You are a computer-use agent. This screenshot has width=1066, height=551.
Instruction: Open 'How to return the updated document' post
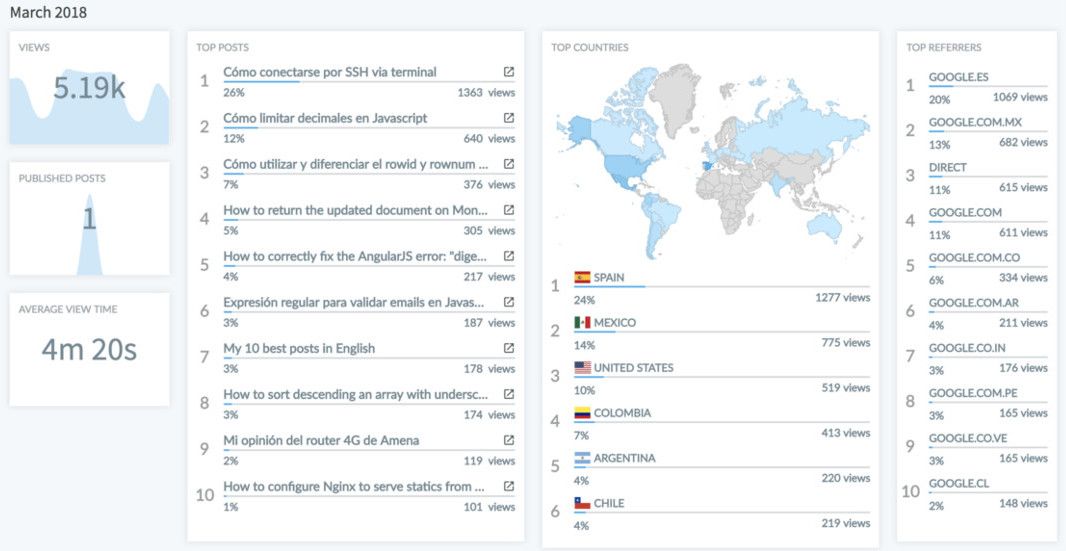356,210
